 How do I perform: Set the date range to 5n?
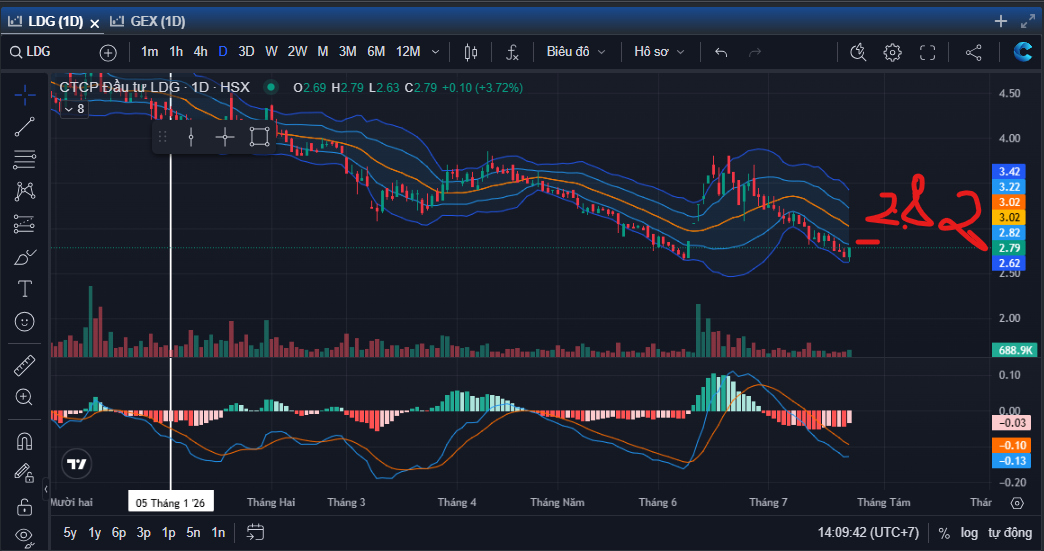[193, 532]
